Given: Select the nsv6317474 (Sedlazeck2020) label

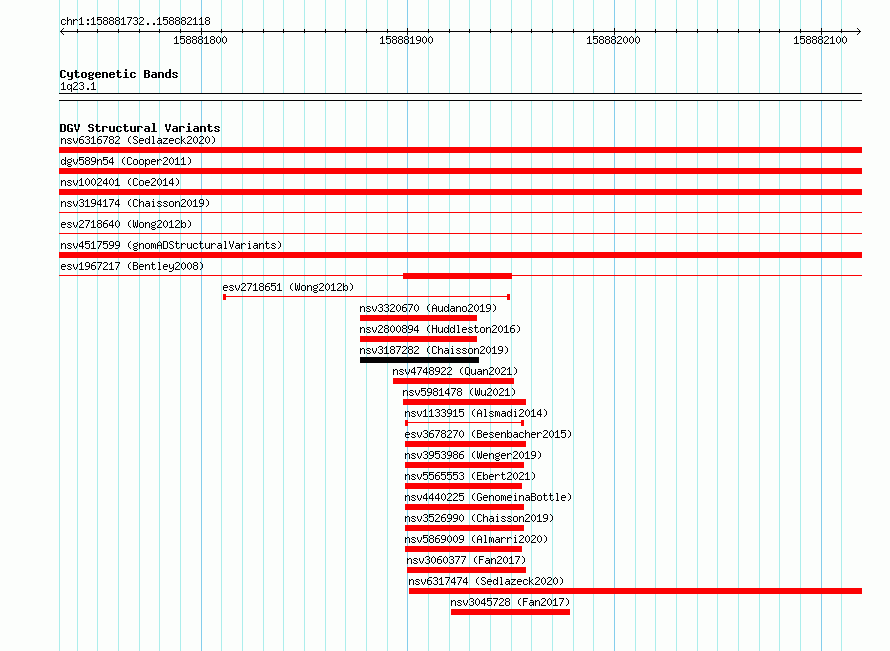Looking at the screenshot, I should point(486,581).
